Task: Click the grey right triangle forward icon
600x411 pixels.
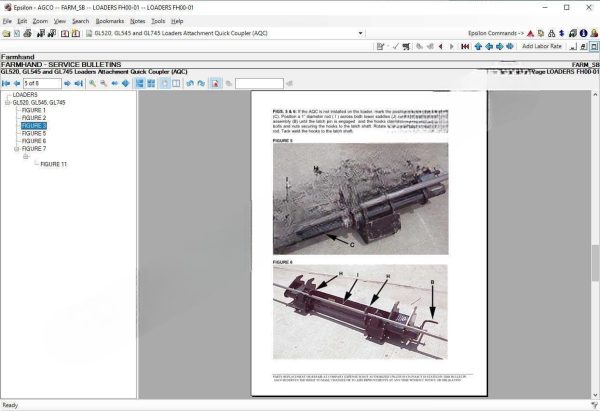Action: (x=452, y=46)
